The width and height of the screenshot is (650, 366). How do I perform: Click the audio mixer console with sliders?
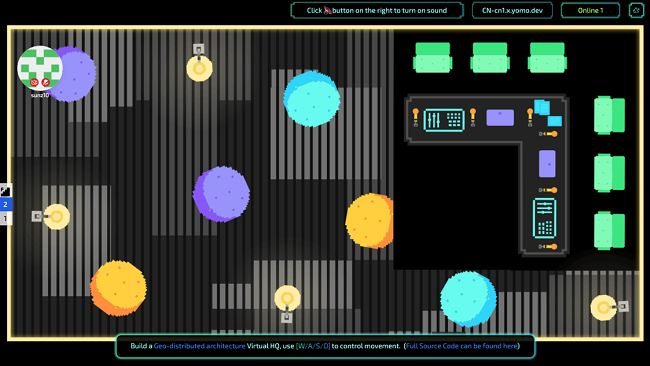[444, 120]
